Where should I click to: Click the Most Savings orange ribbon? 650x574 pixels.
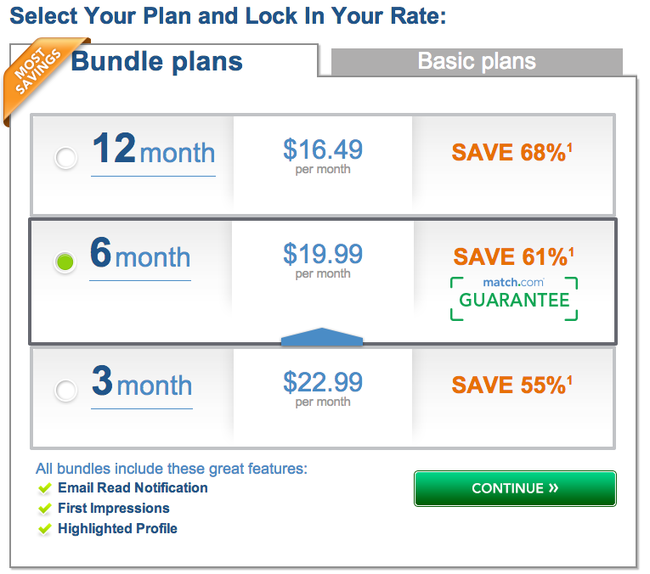click(39, 75)
